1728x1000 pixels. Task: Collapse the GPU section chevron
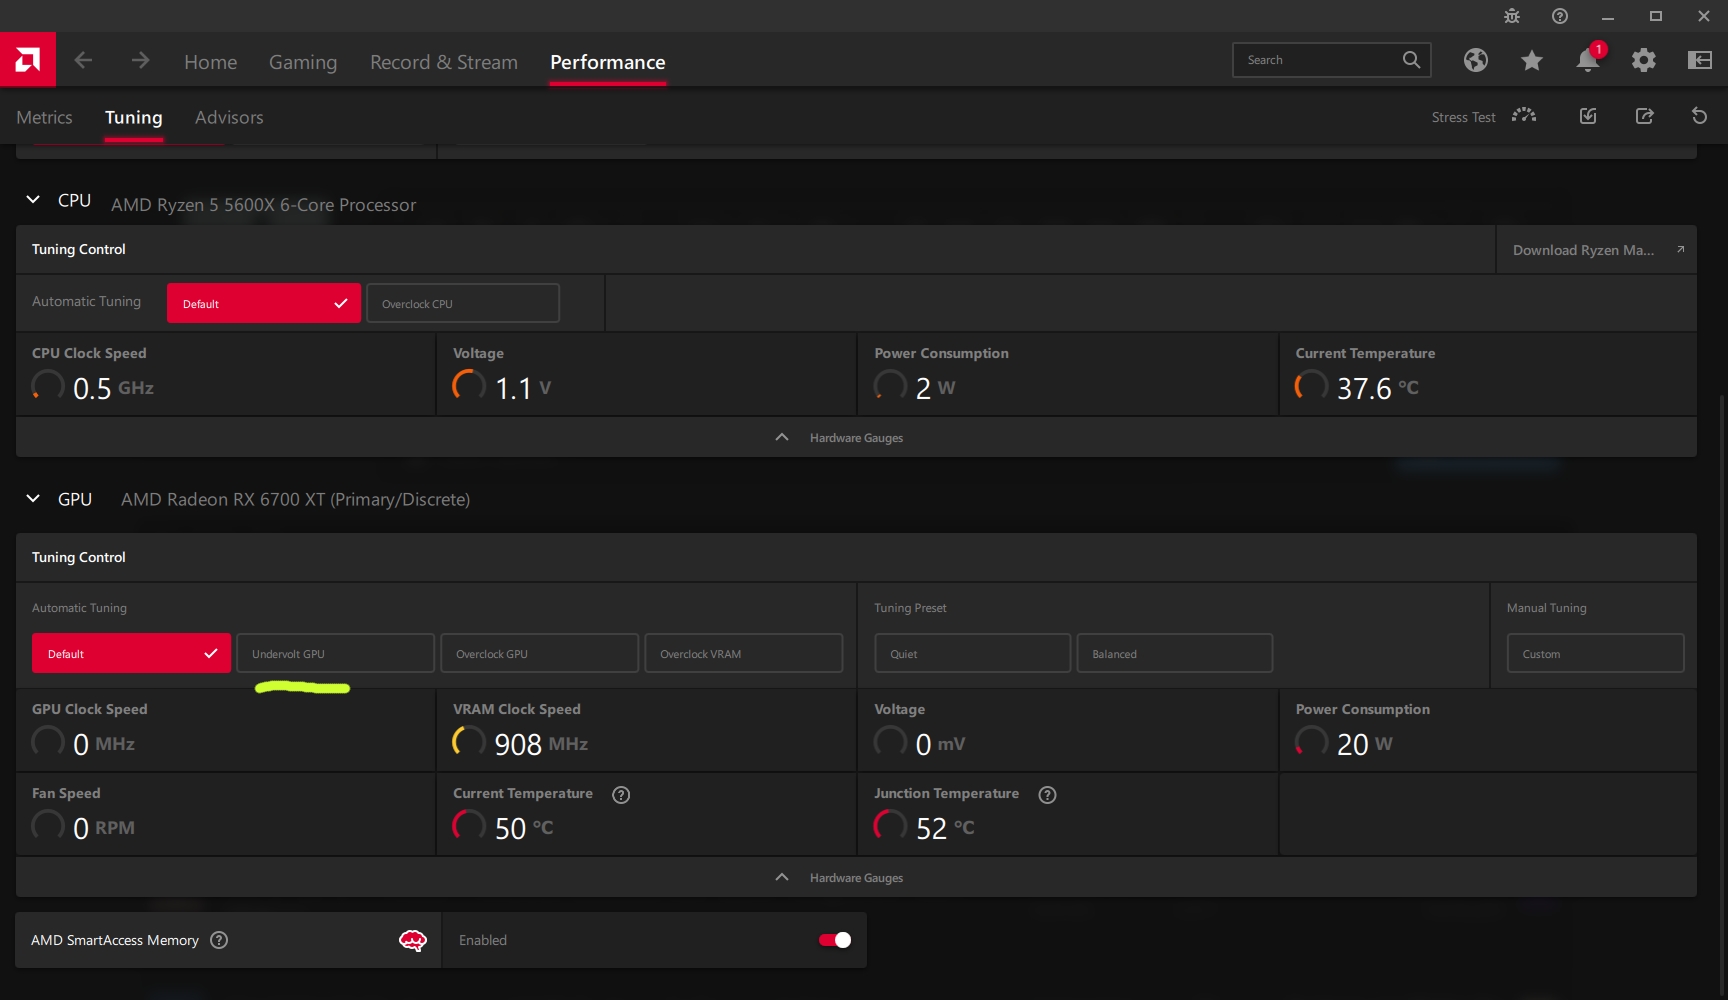point(33,498)
